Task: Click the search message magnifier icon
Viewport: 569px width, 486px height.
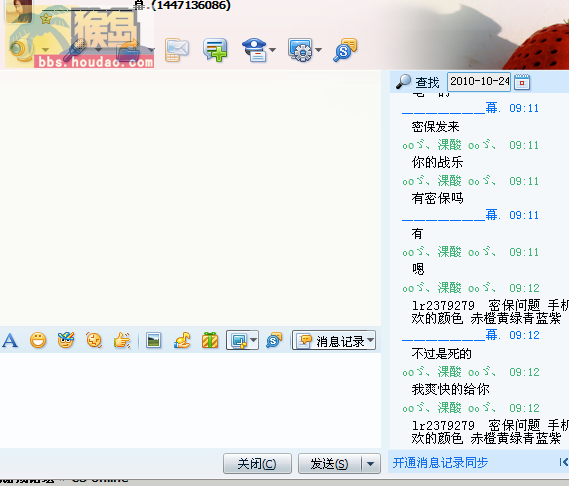Action: click(403, 82)
